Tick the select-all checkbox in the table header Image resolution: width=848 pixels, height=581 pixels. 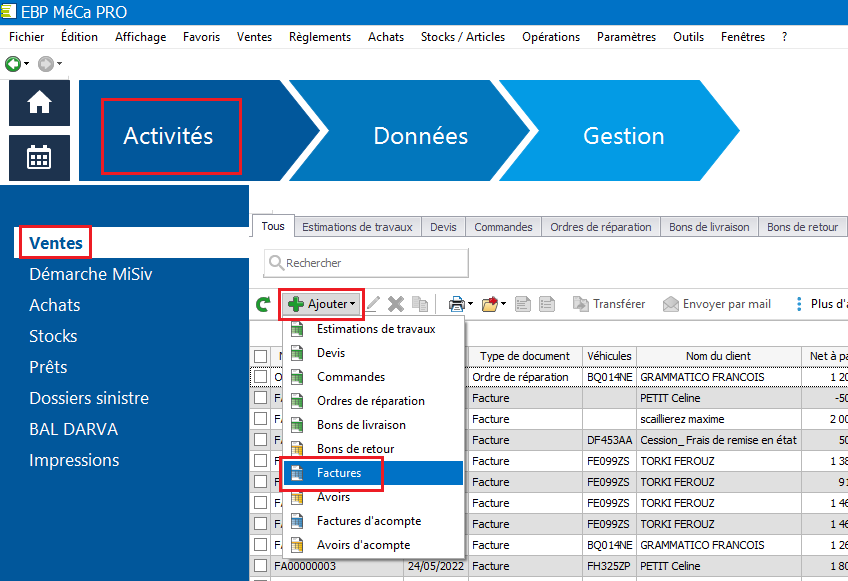coord(261,356)
